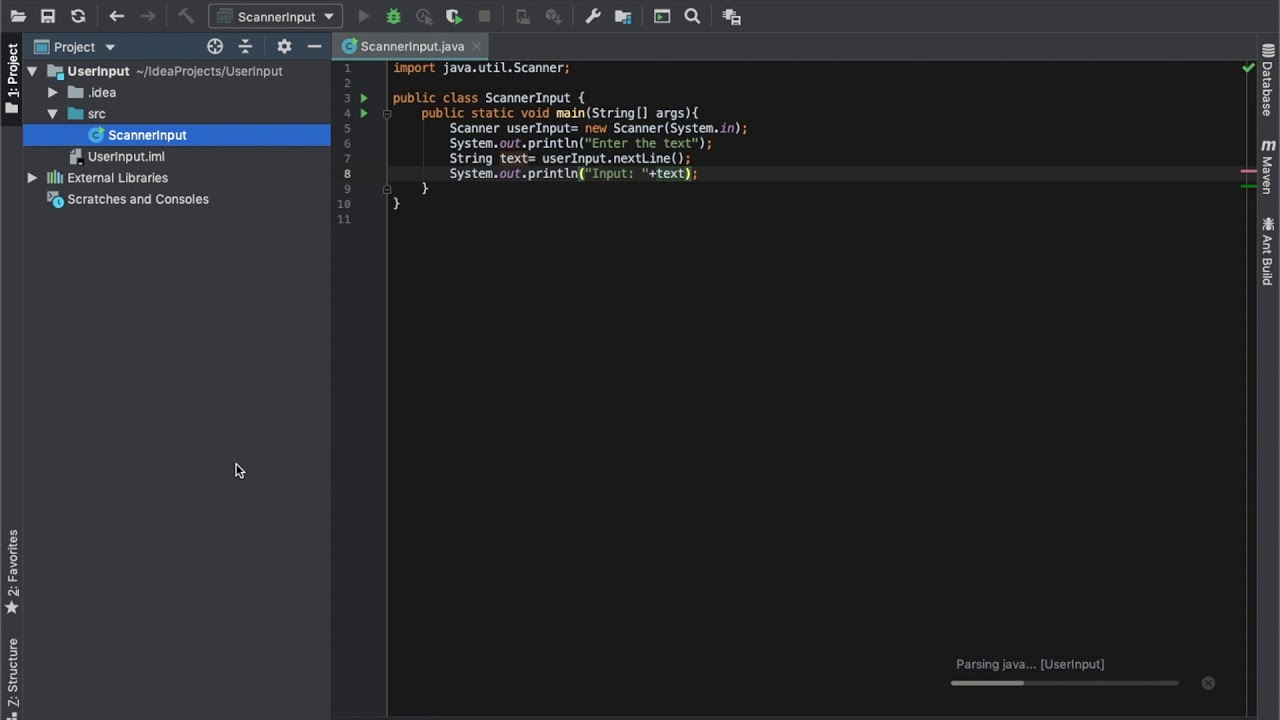Open the Ant Build tool window

1267,251
